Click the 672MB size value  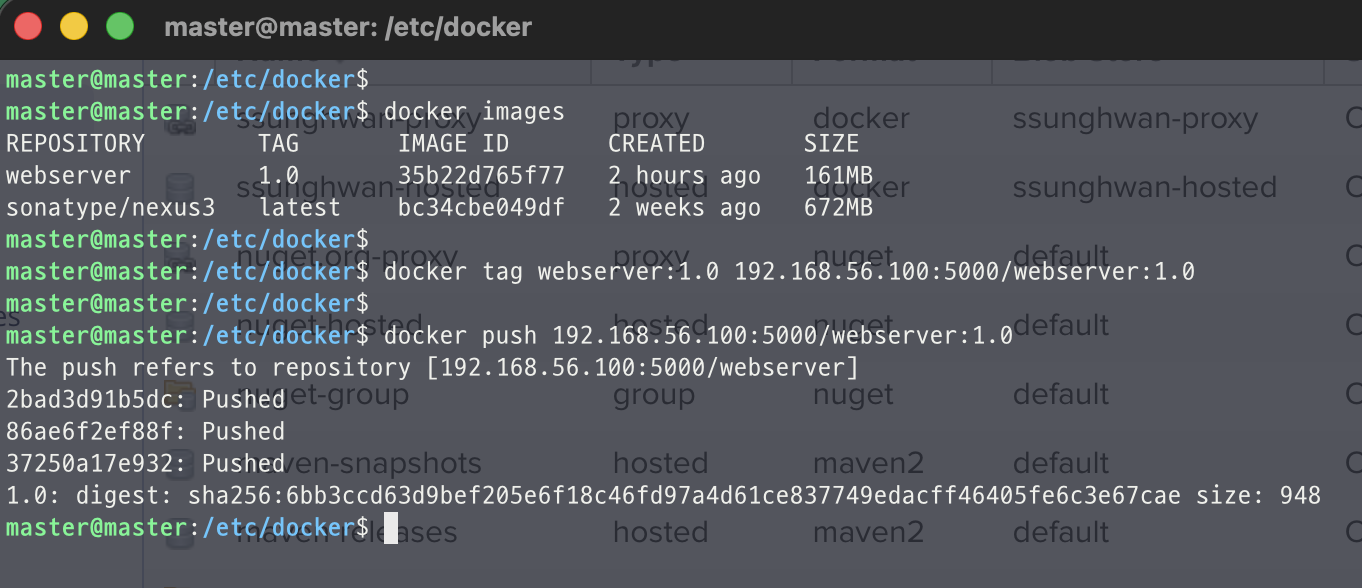[x=838, y=208]
